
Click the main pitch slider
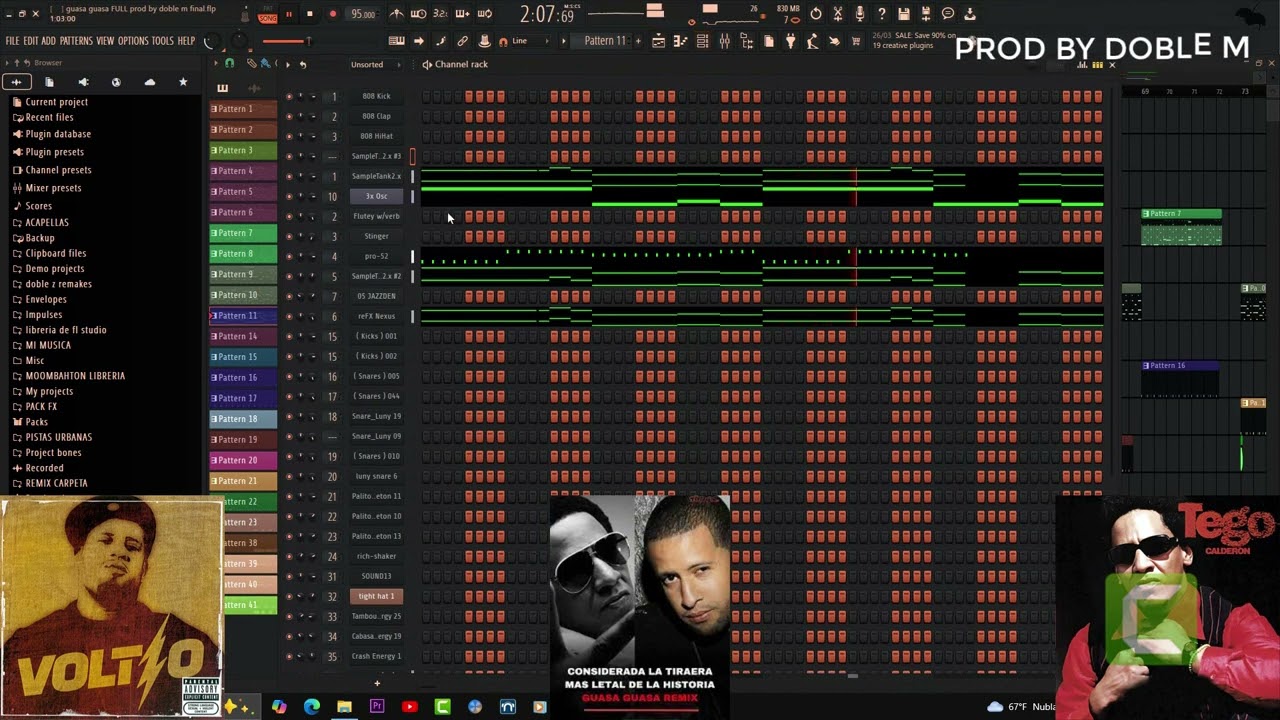pos(285,41)
